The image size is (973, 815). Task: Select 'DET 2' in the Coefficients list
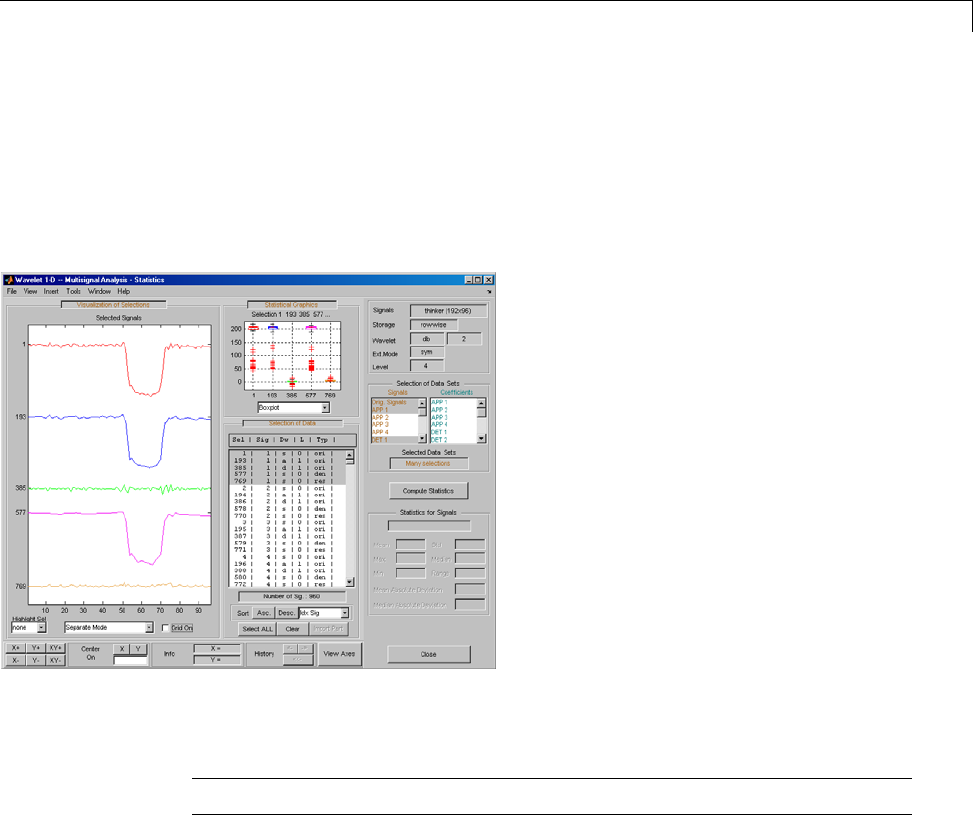[454, 439]
